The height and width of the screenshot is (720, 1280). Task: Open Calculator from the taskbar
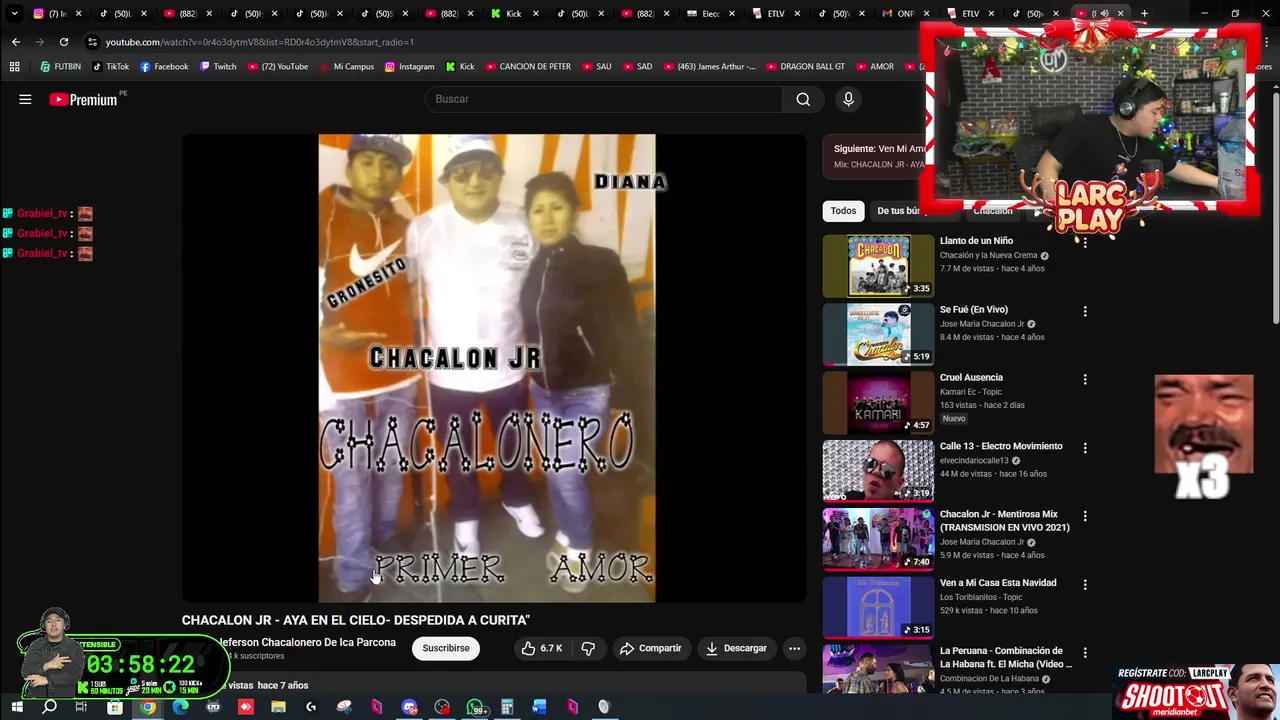(507, 707)
